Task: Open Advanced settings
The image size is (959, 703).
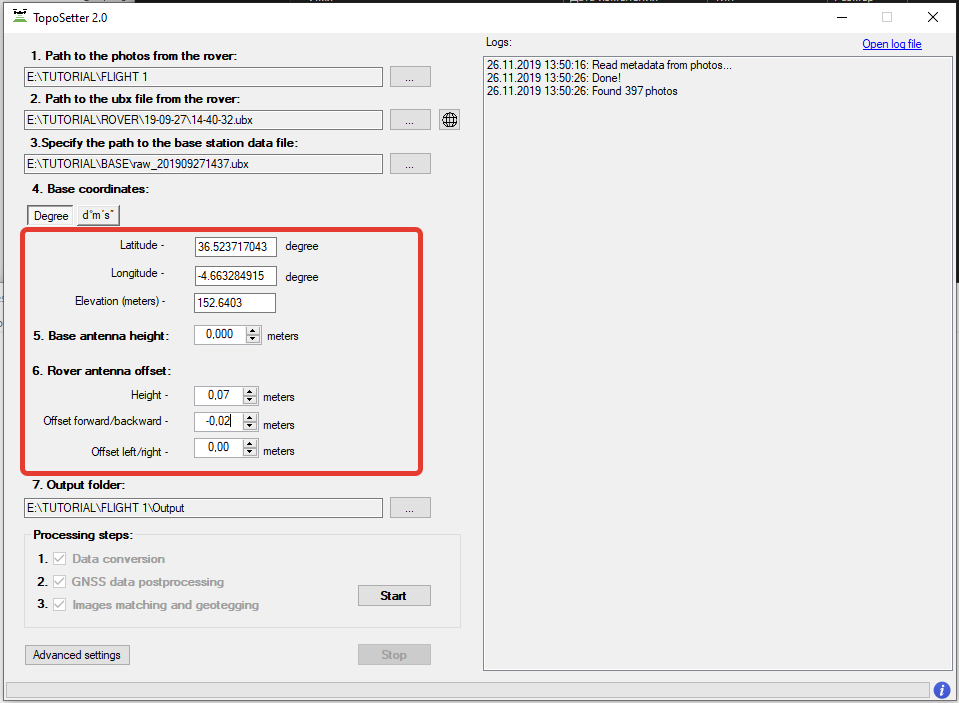Action: pyautogui.click(x=77, y=655)
